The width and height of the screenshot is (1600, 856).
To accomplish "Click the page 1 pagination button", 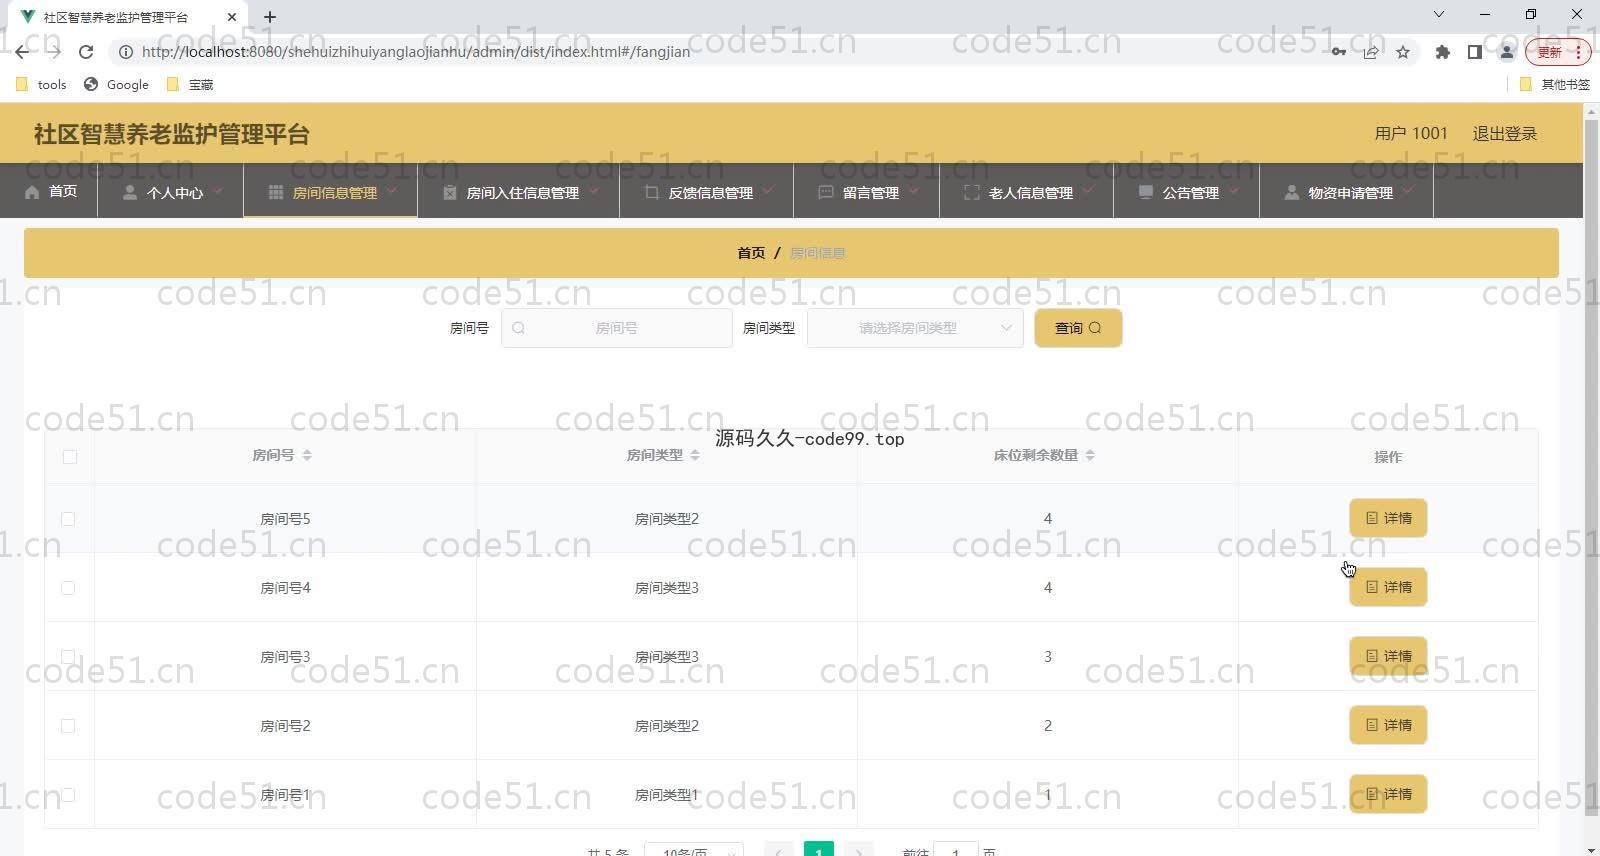I will pos(818,849).
